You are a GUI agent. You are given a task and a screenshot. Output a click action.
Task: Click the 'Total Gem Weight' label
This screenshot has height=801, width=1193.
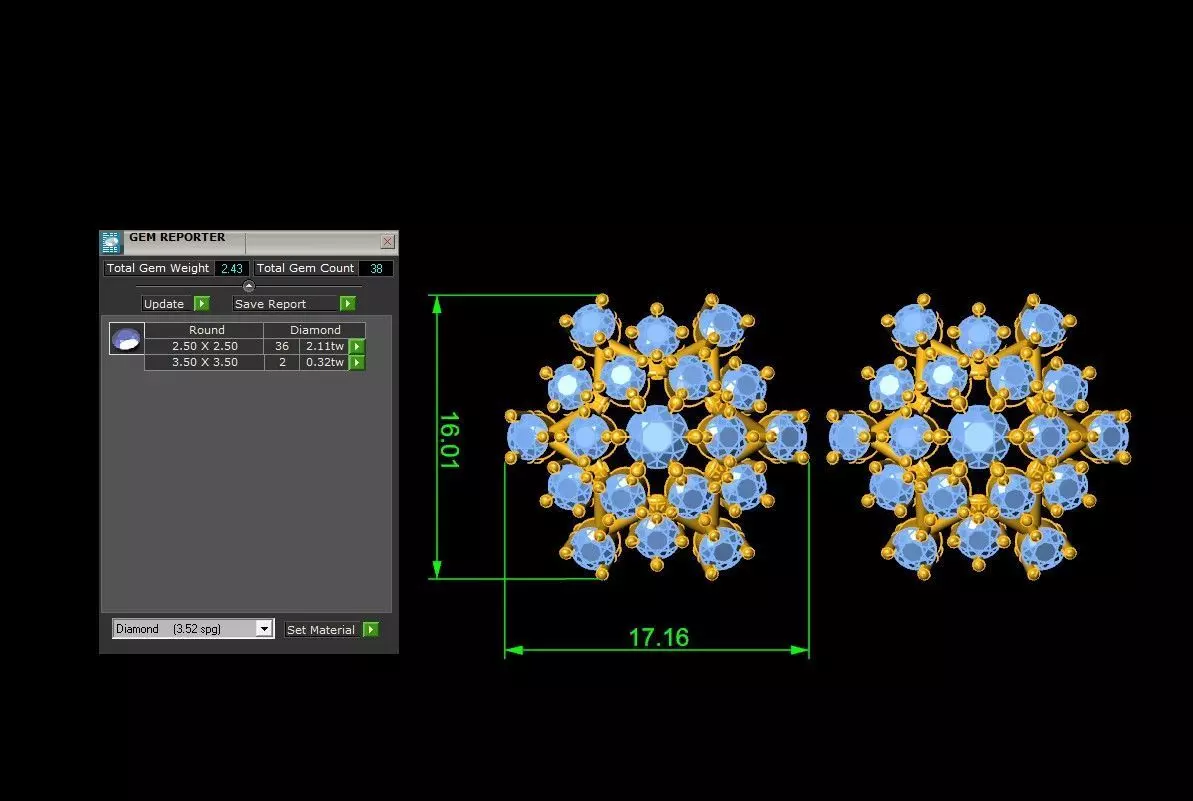pyautogui.click(x=157, y=268)
